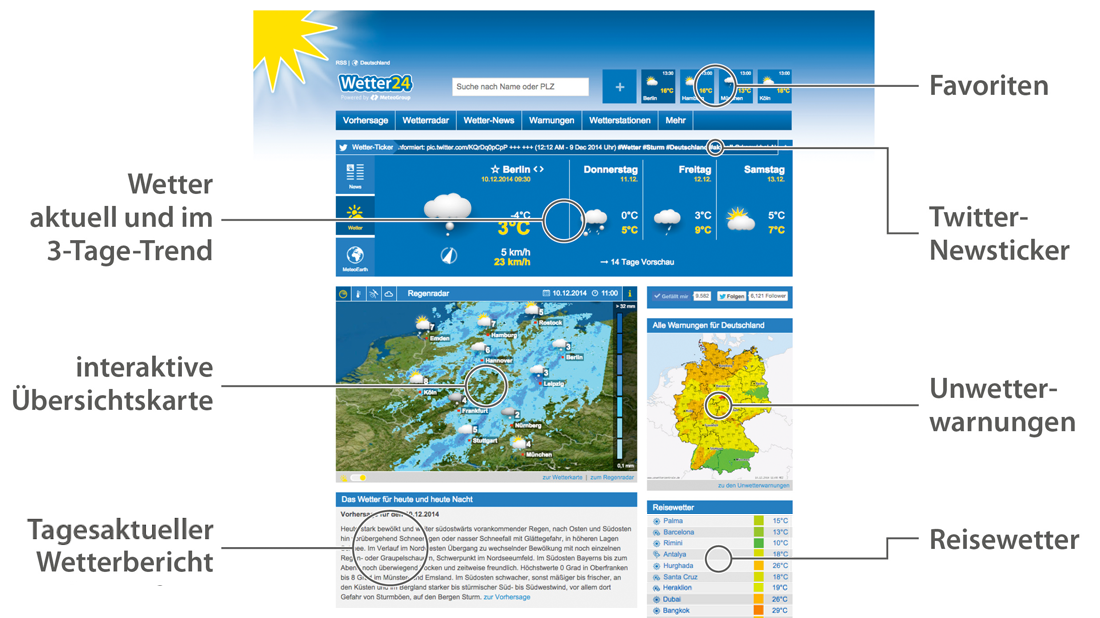Add a new favorite with the plus tile
Screen dimensions: 1100x618
pos(619,87)
